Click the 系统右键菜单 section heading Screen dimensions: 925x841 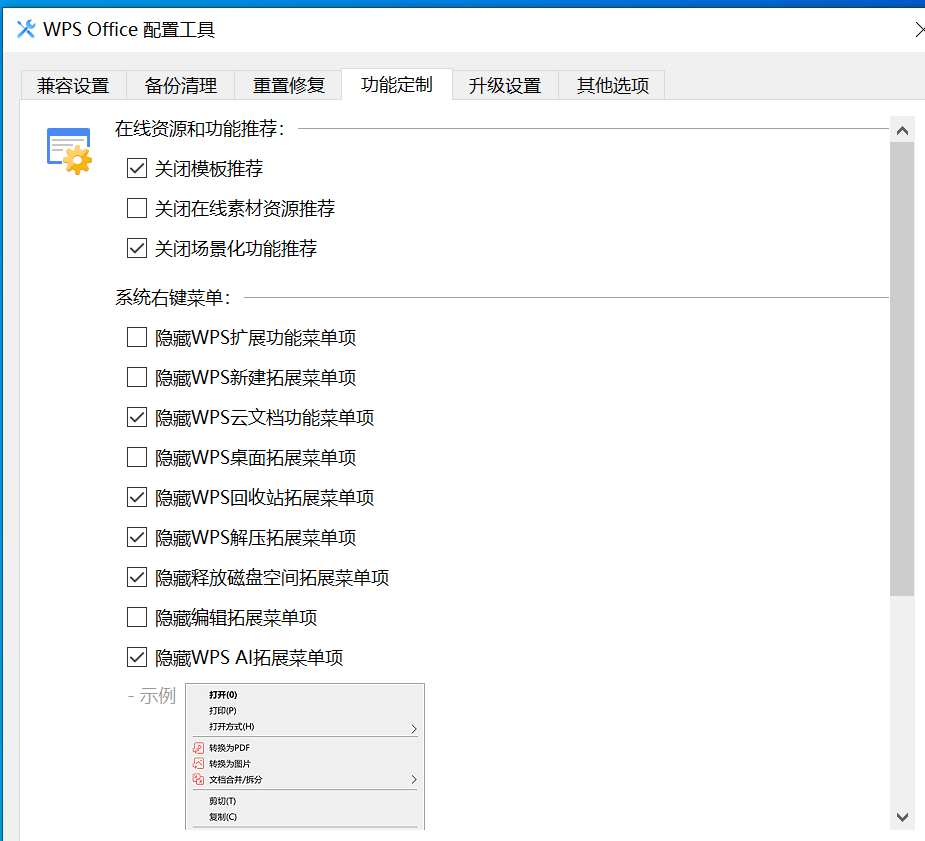click(x=172, y=297)
